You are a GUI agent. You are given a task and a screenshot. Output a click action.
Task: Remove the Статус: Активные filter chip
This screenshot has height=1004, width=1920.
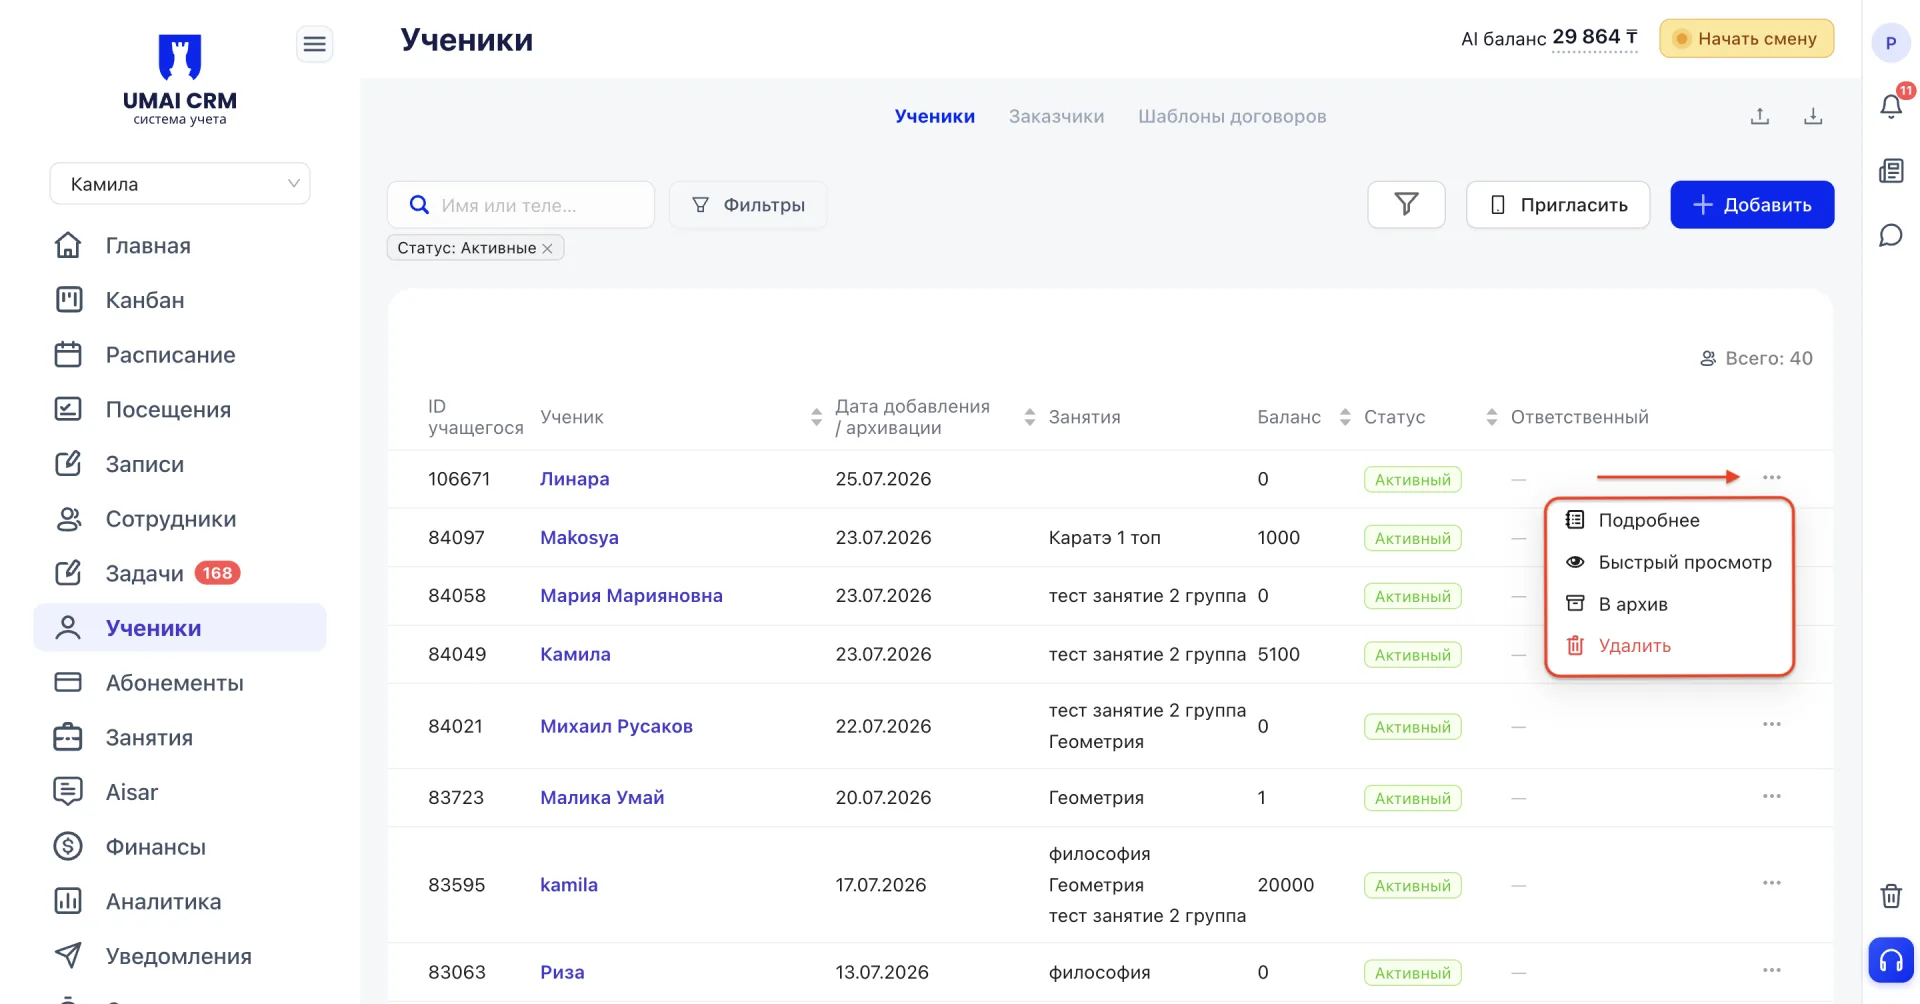pyautogui.click(x=547, y=248)
